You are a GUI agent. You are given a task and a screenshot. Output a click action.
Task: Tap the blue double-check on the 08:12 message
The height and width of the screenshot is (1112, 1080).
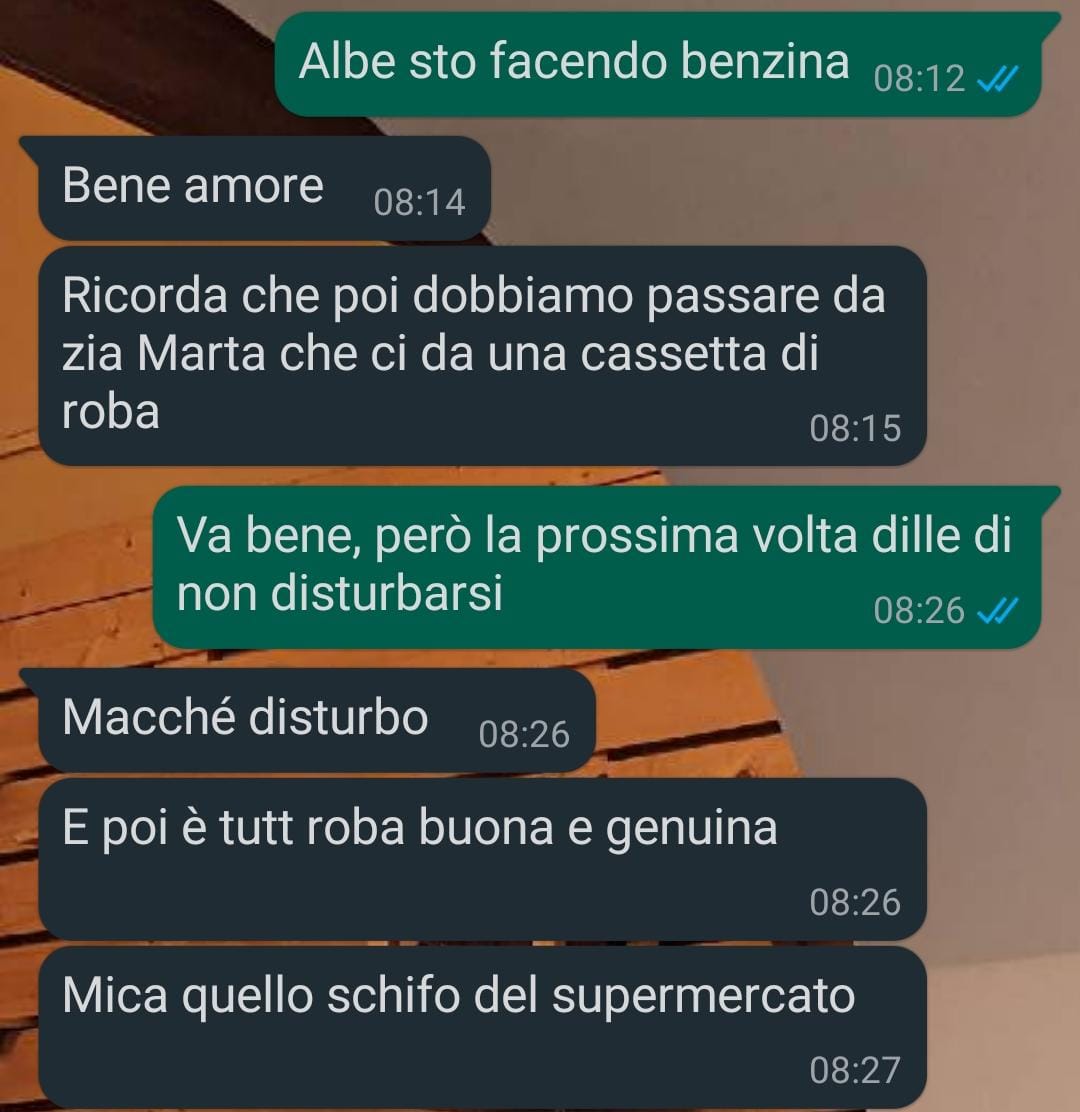998,79
